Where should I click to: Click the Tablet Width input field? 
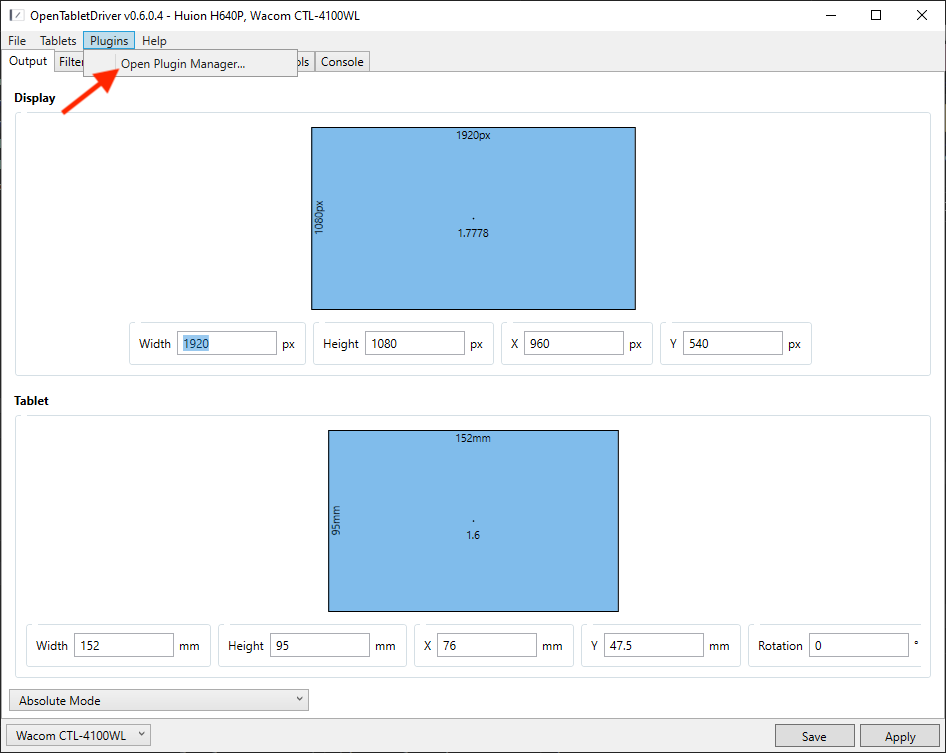coord(124,646)
